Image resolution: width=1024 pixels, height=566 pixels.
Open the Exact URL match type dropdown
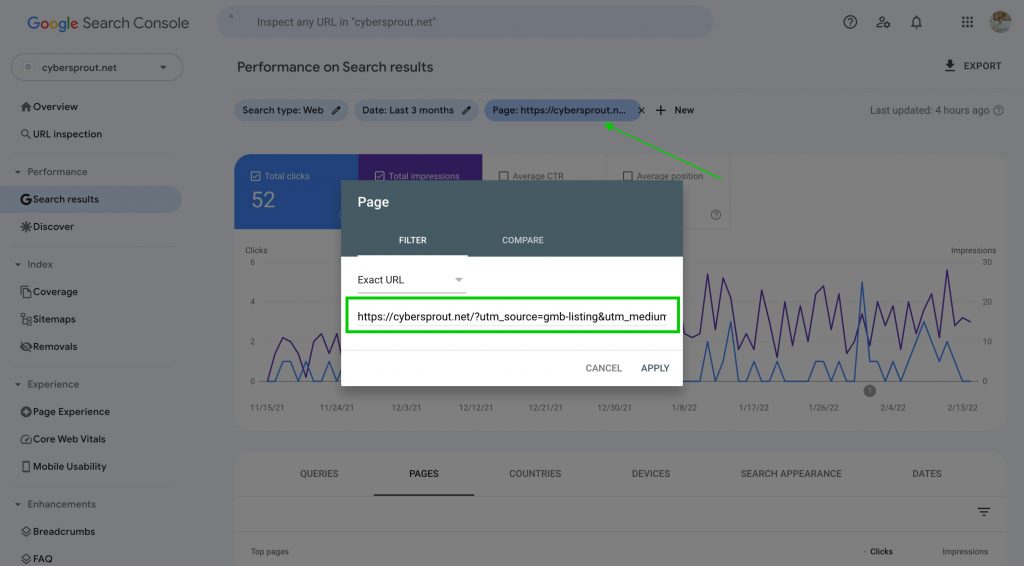click(x=411, y=280)
